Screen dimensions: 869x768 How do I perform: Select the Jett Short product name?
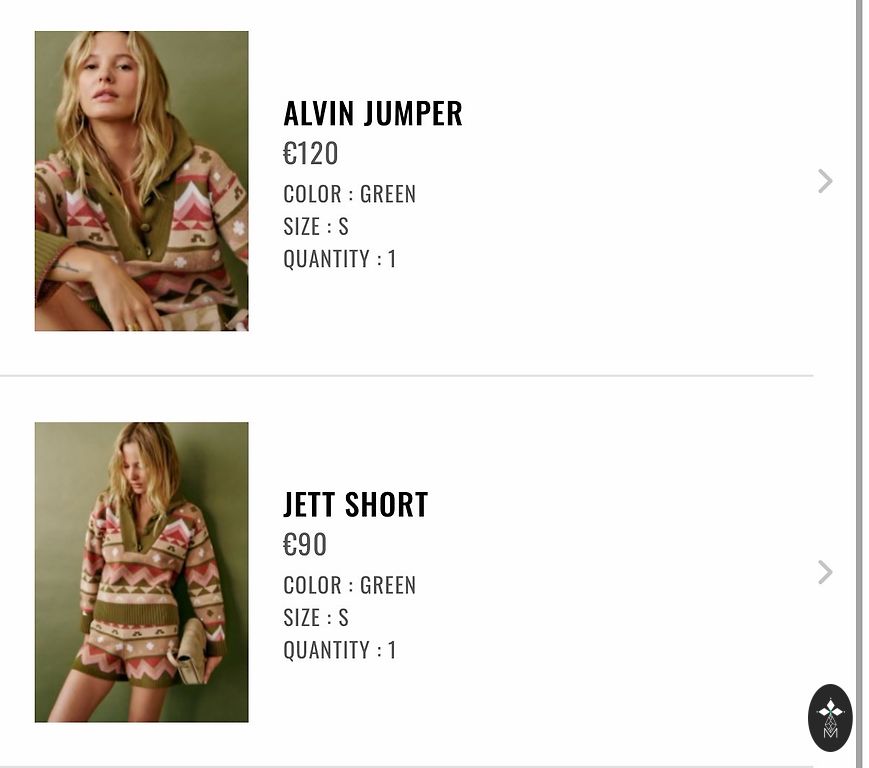356,505
